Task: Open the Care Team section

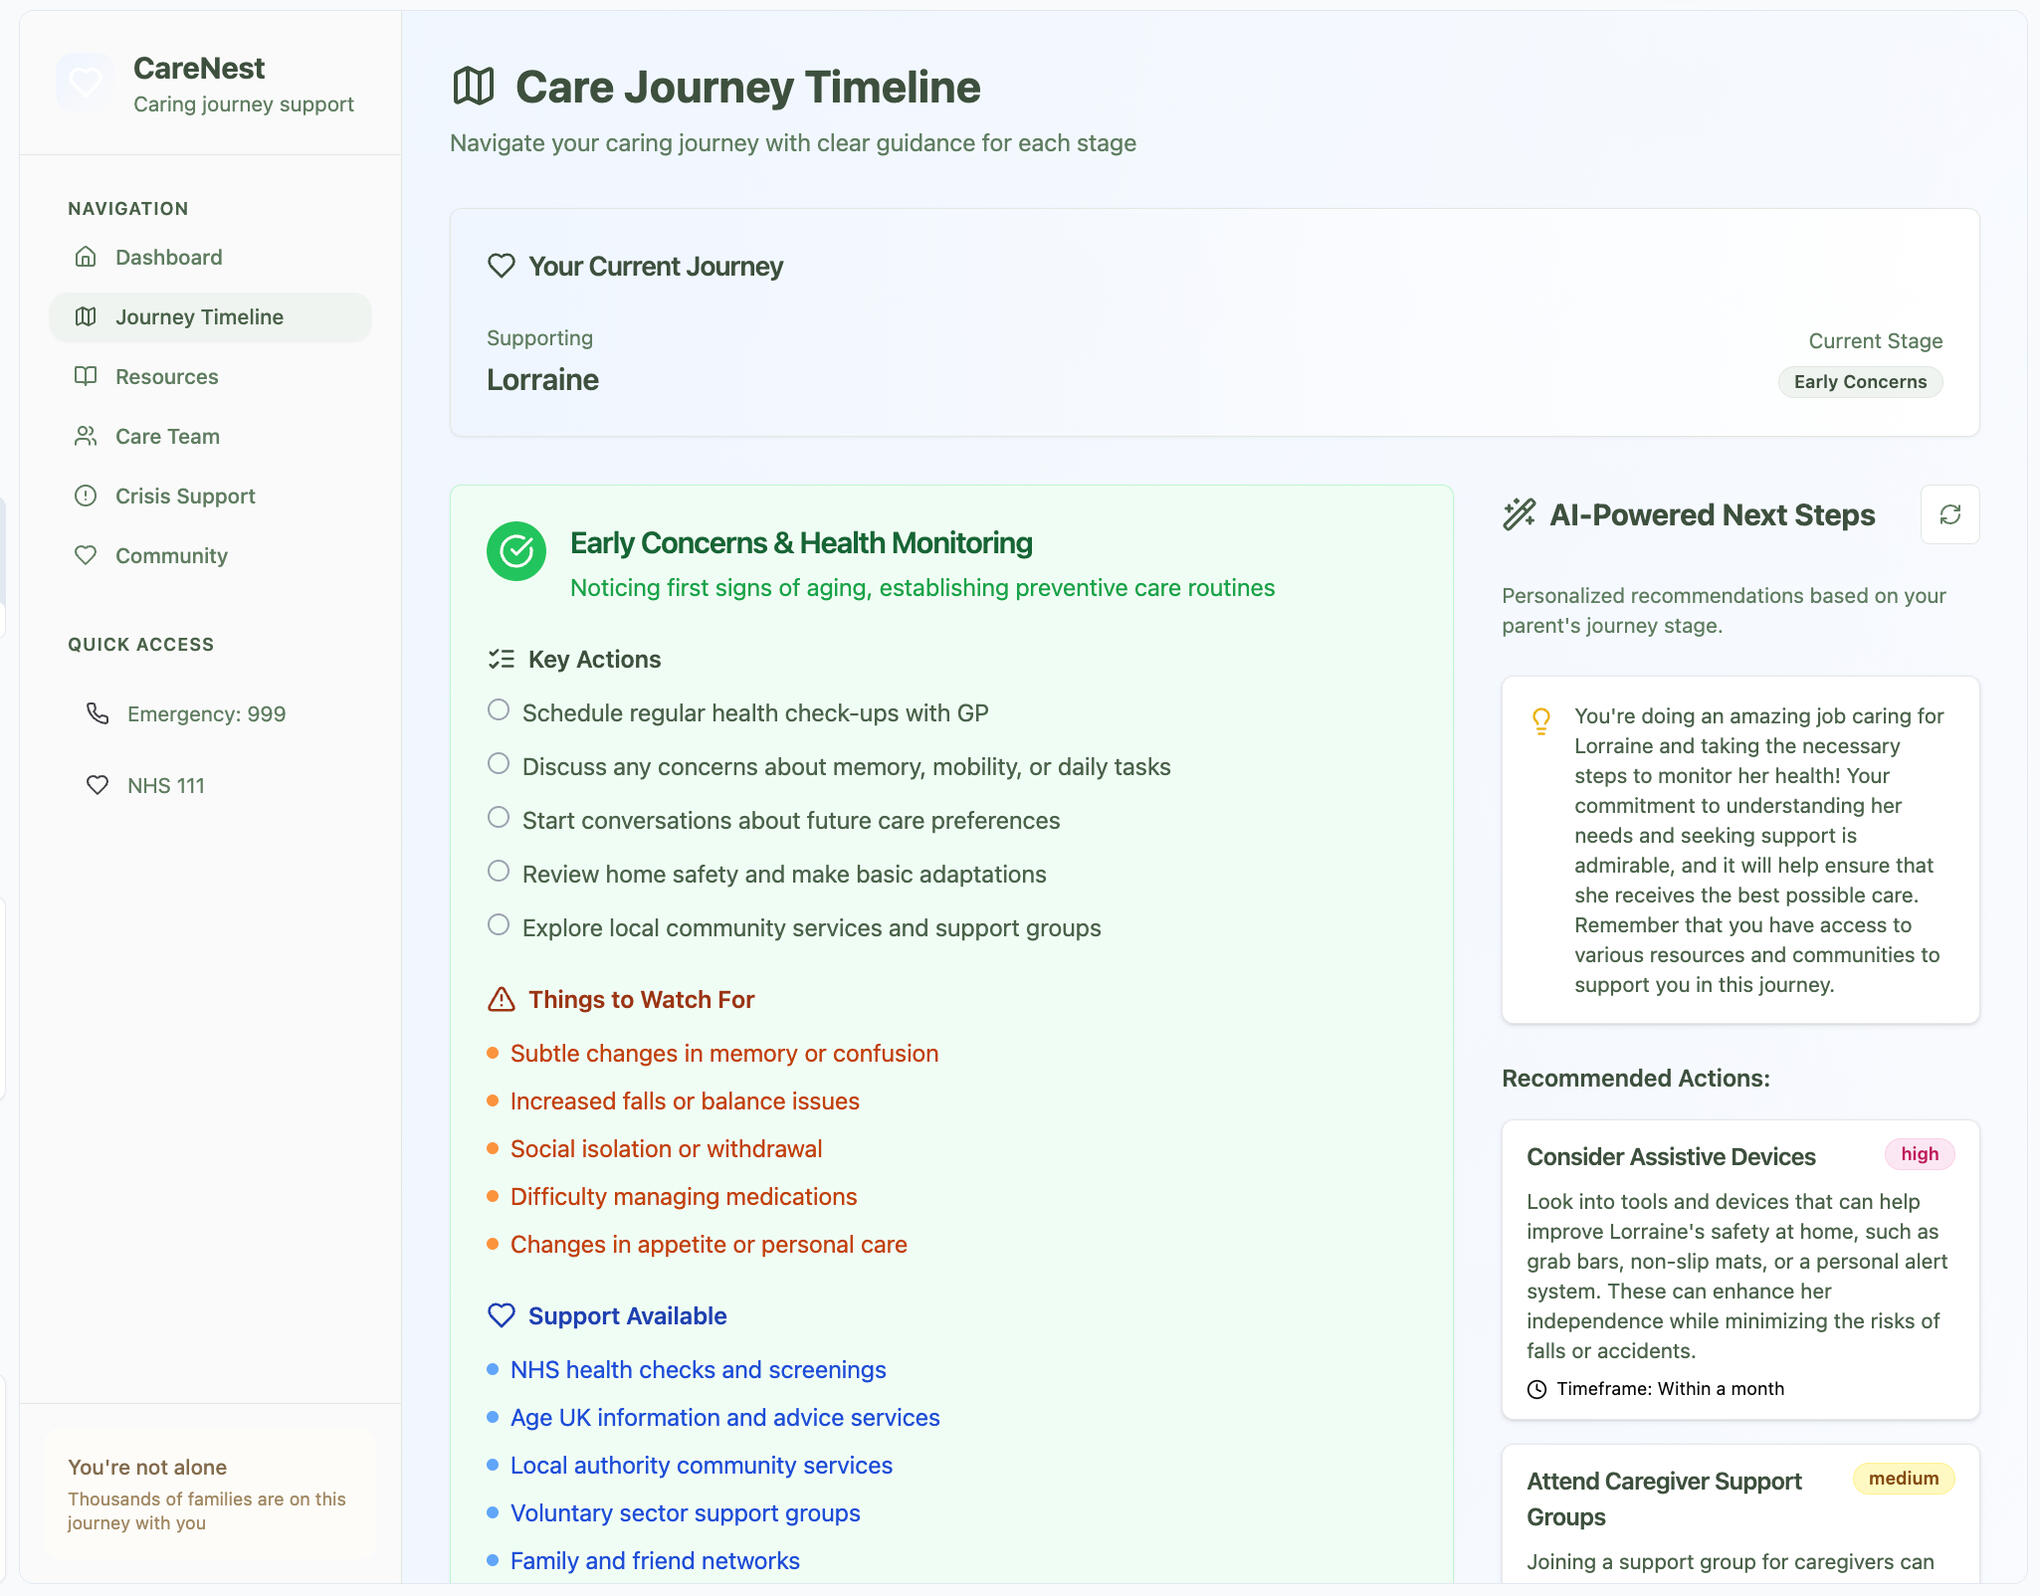Action: click(167, 436)
